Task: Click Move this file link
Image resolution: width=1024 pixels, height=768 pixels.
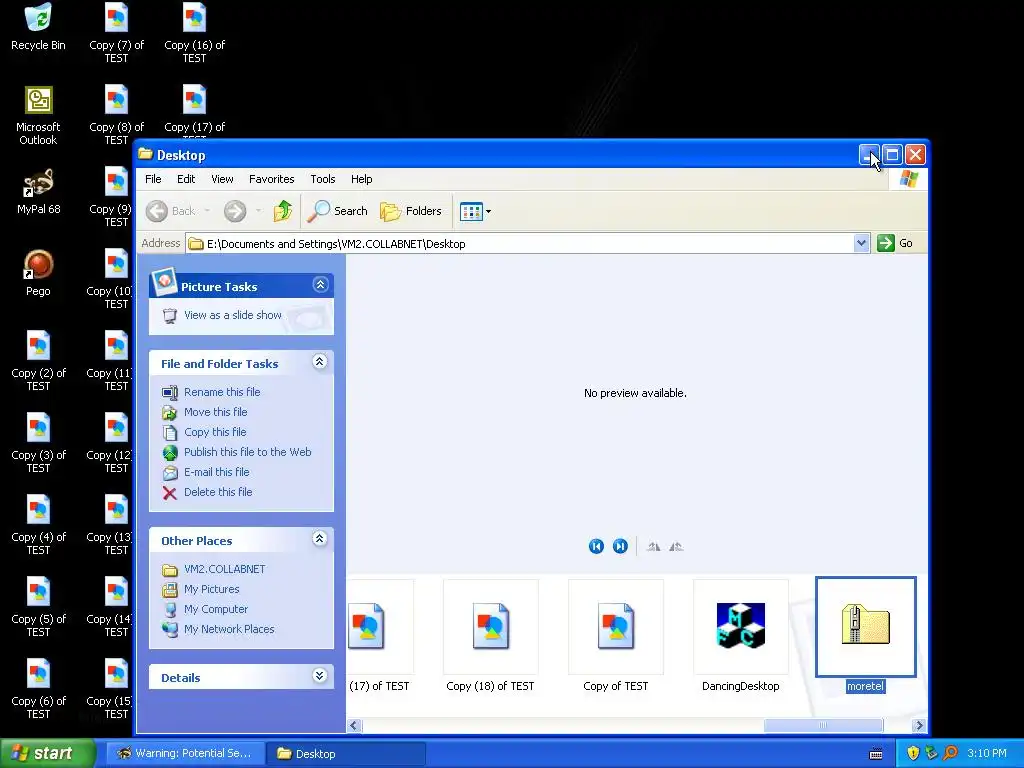Action: pyautogui.click(x=216, y=412)
